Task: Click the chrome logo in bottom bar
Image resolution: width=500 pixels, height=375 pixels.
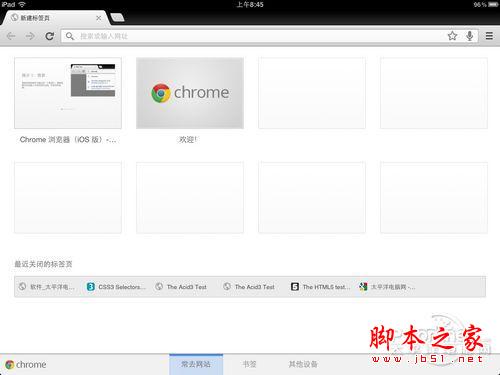Action: (x=26, y=365)
